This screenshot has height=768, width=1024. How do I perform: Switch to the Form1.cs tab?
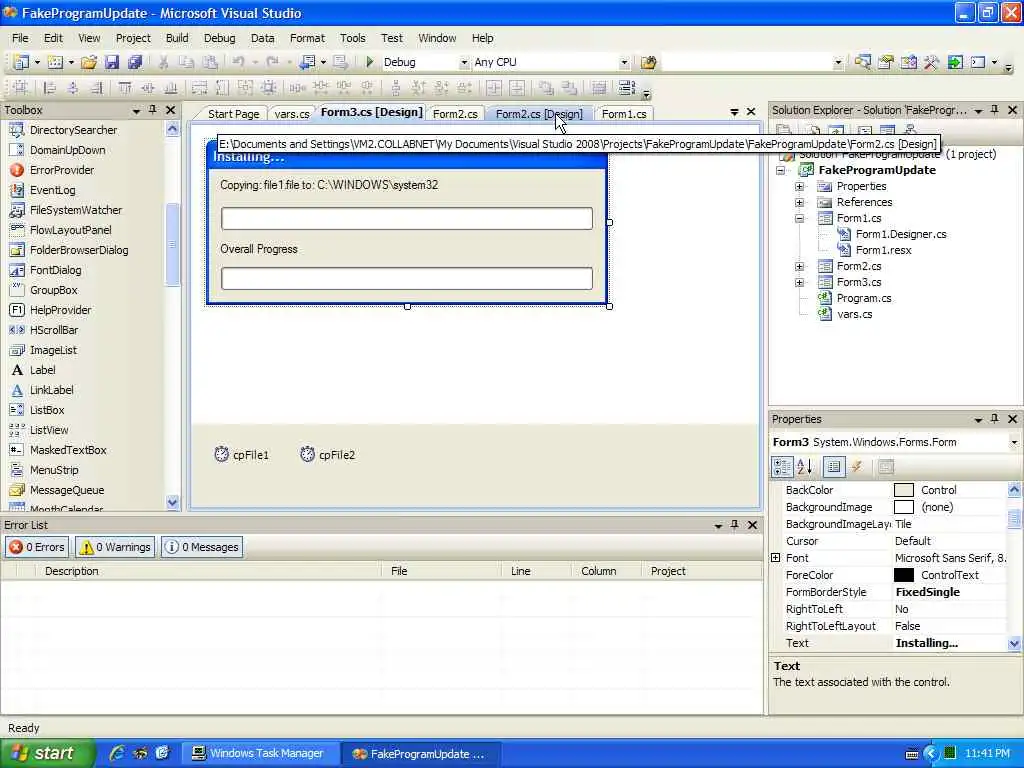624,114
